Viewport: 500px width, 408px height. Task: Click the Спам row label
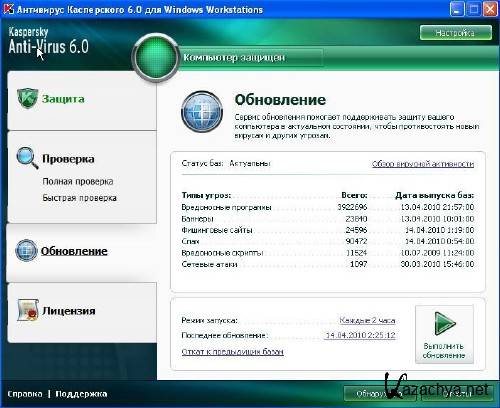[x=190, y=241]
